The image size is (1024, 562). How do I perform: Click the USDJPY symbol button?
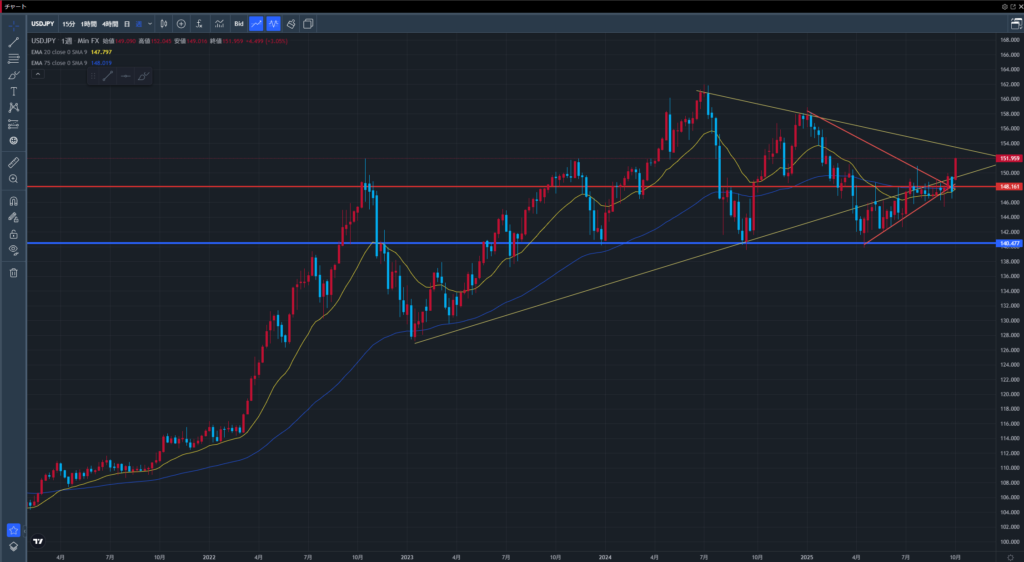click(41, 23)
